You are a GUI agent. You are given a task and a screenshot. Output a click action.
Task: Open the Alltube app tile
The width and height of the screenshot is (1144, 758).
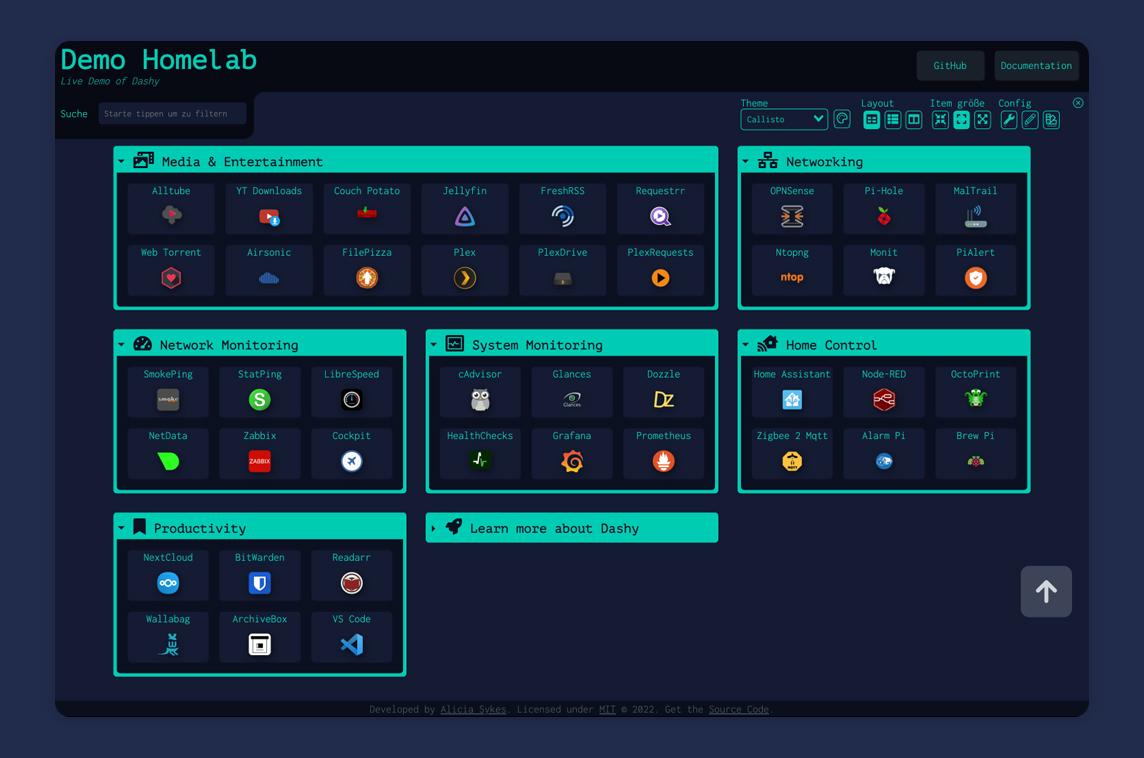coord(171,208)
